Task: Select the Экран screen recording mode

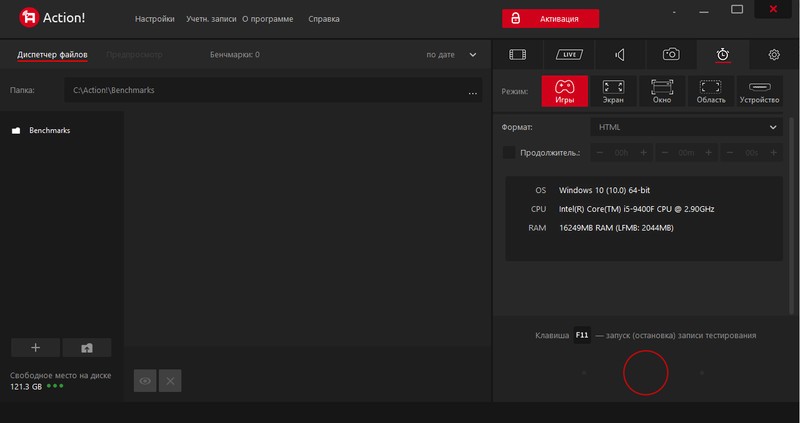Action: (x=613, y=91)
